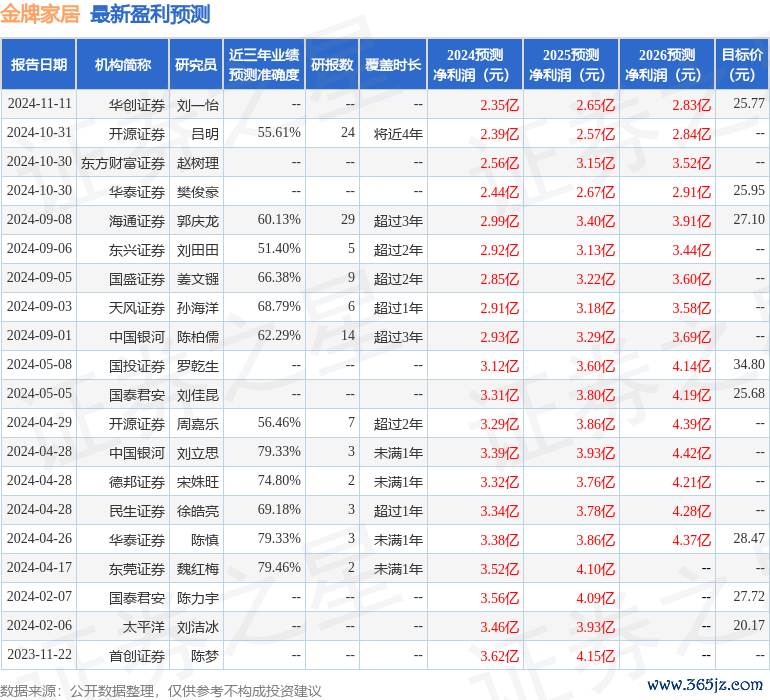The height and width of the screenshot is (700, 770).
Task: Select 东方财富证券 institution cell
Action: (x=123, y=163)
